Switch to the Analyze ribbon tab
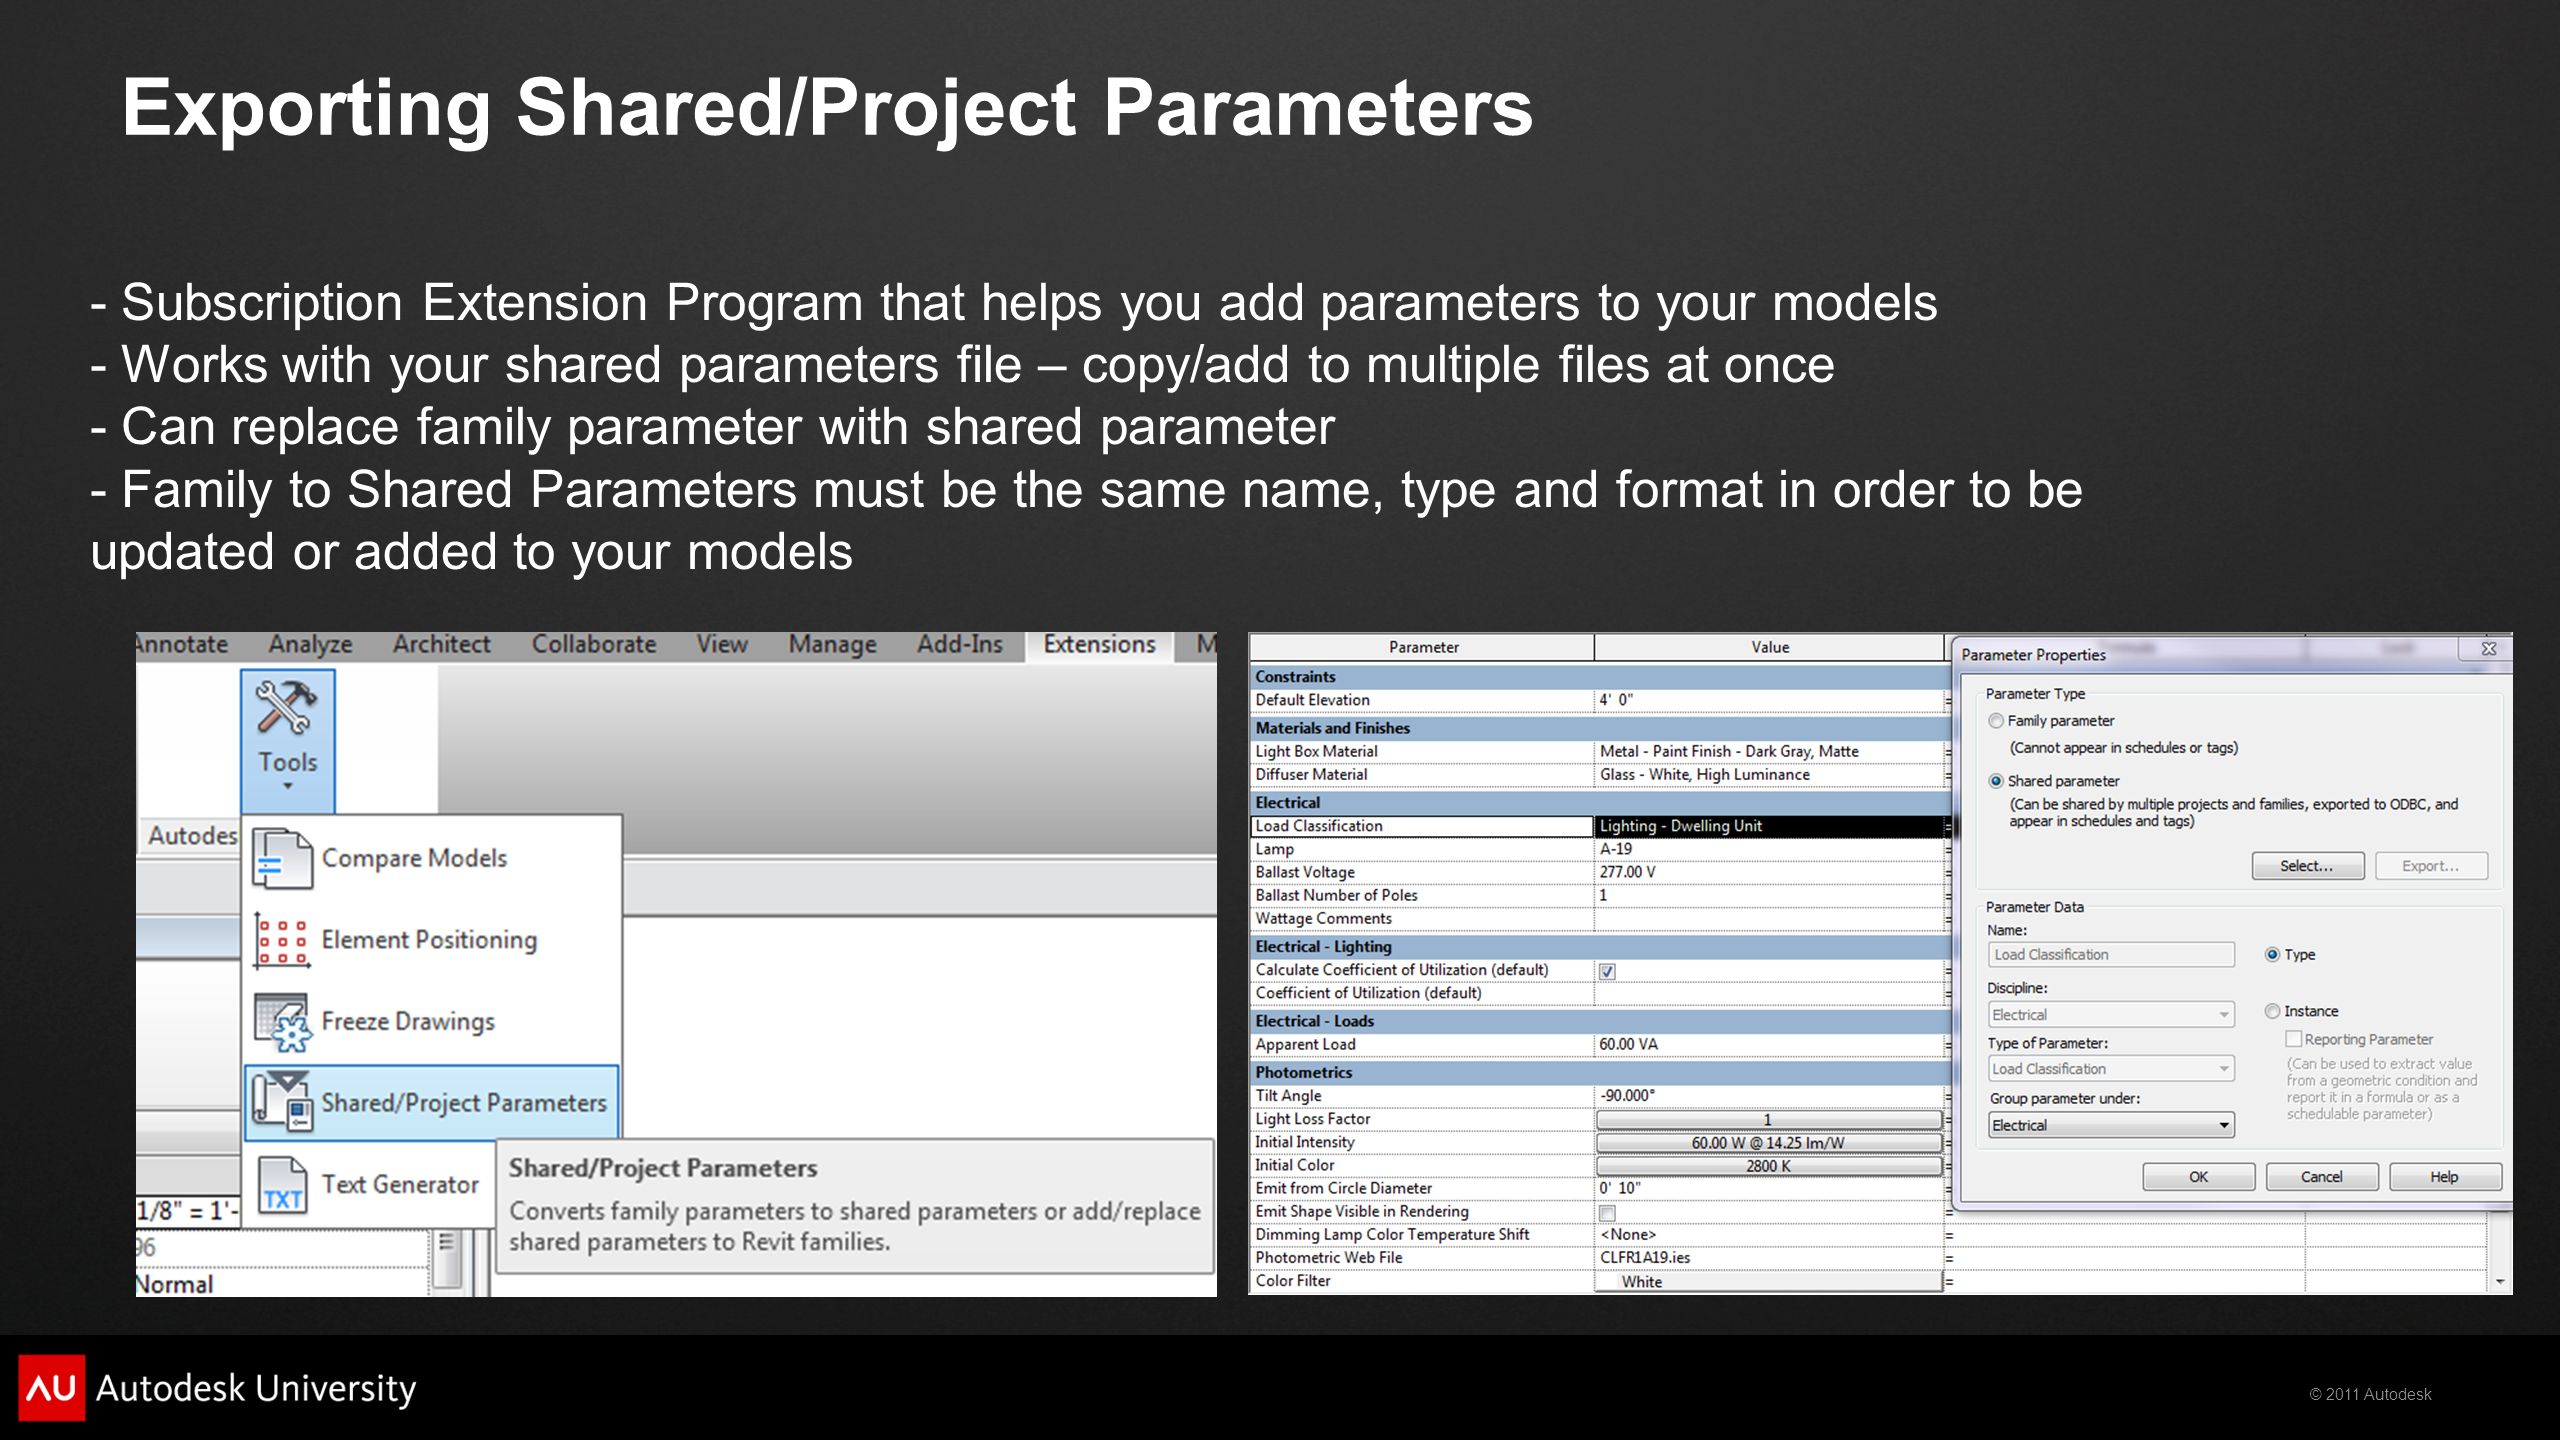 [310, 645]
